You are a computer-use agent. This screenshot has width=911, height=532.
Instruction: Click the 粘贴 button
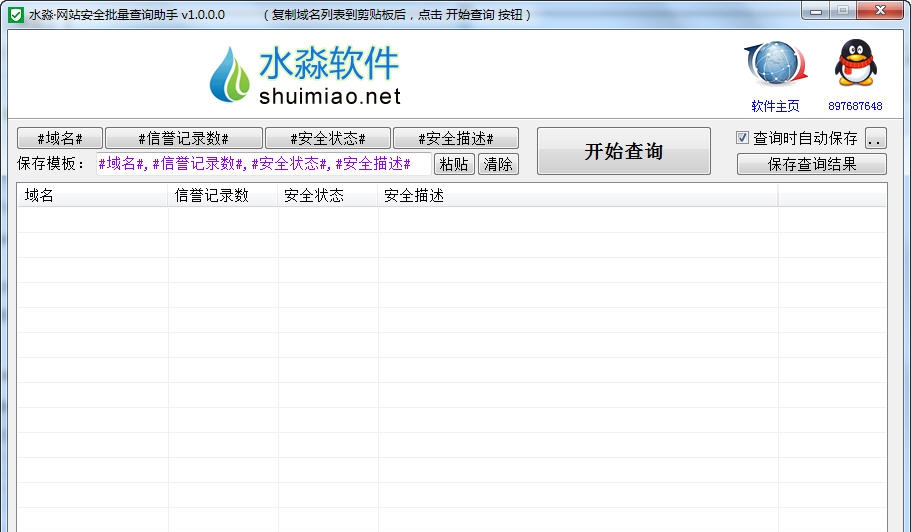click(x=454, y=164)
